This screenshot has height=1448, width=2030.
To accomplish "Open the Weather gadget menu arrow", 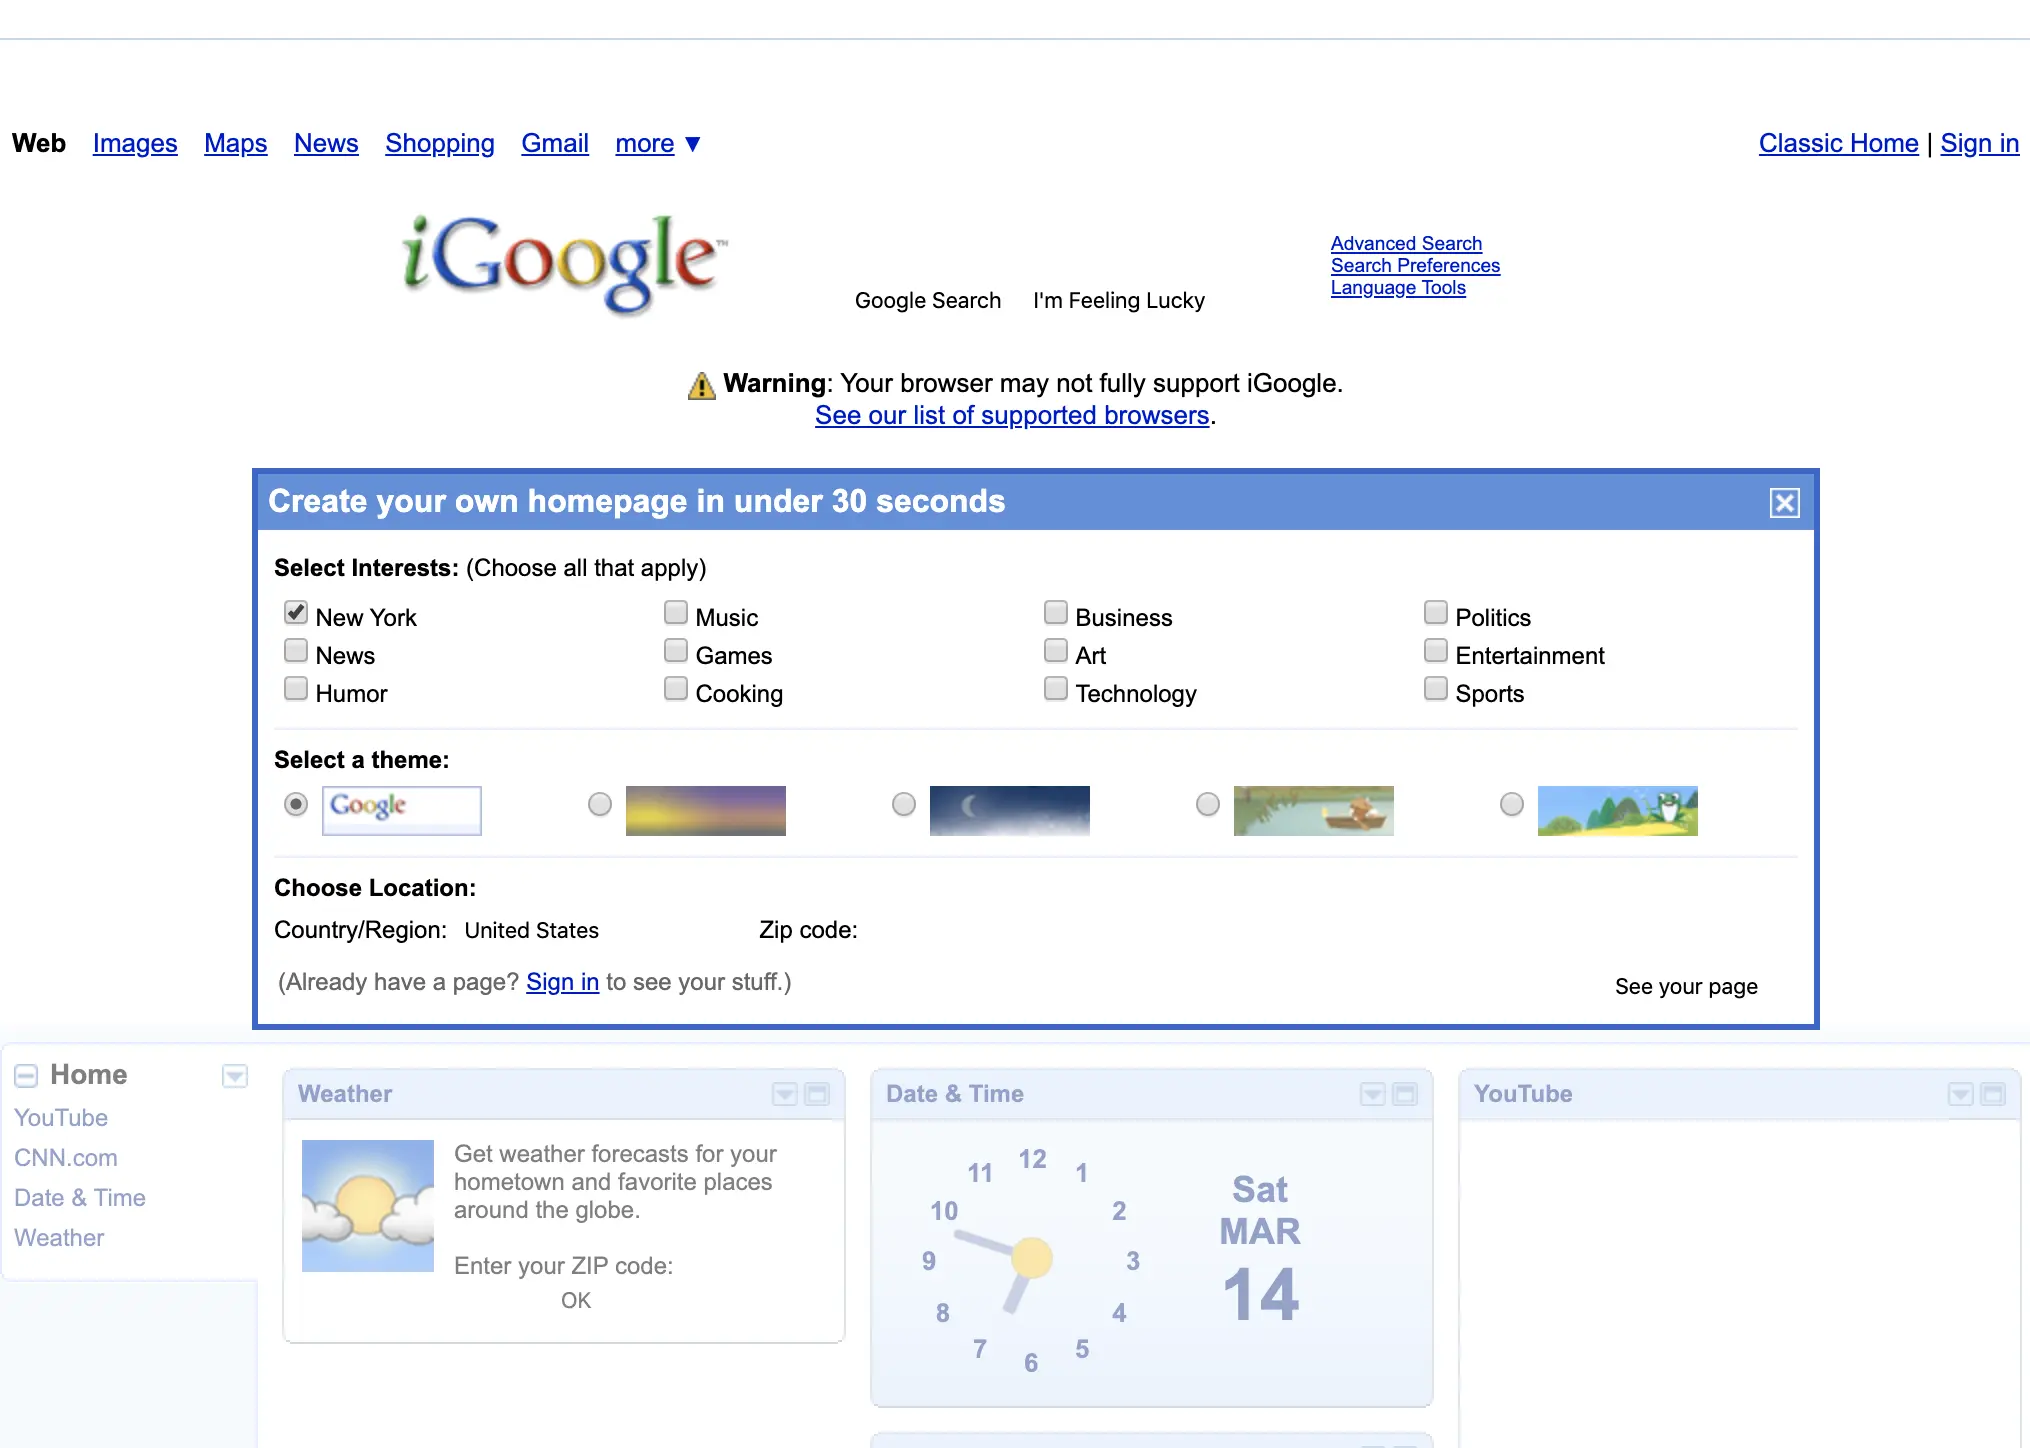I will click(x=784, y=1094).
